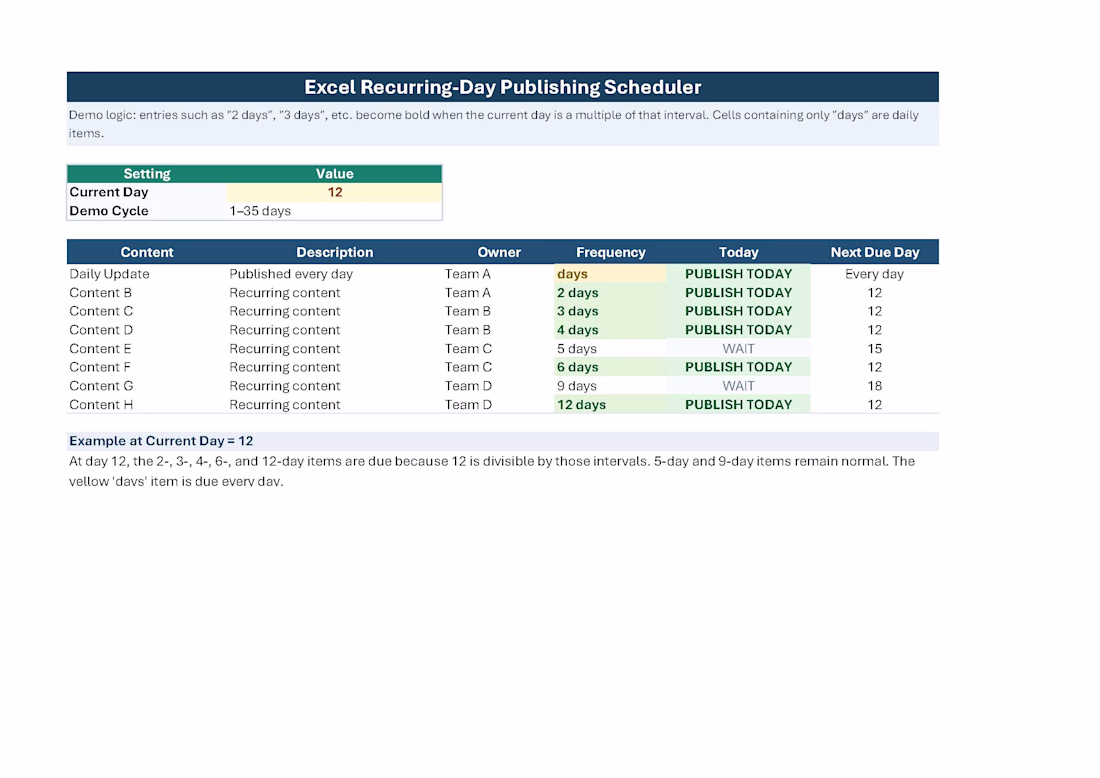This screenshot has width=1100, height=778.
Task: Select the 'Owner' column header
Action: point(499,253)
